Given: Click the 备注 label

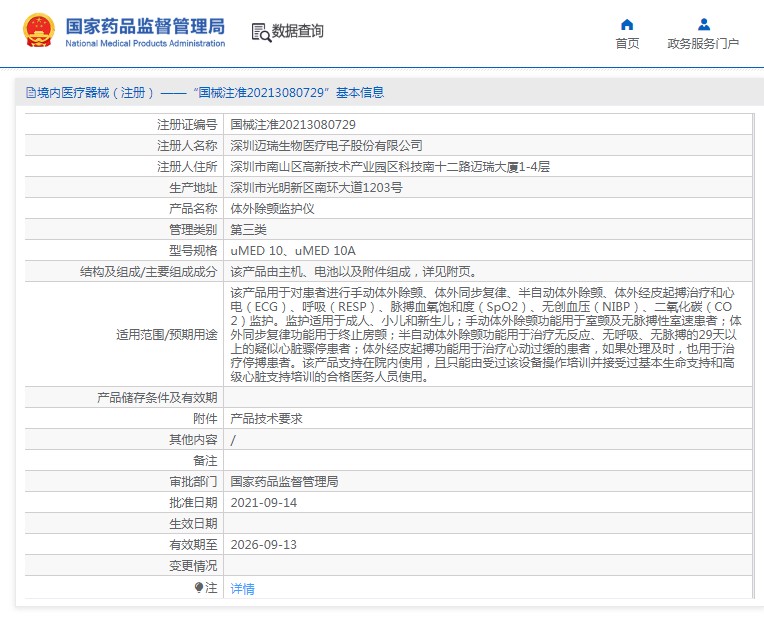Looking at the screenshot, I should point(205,461).
